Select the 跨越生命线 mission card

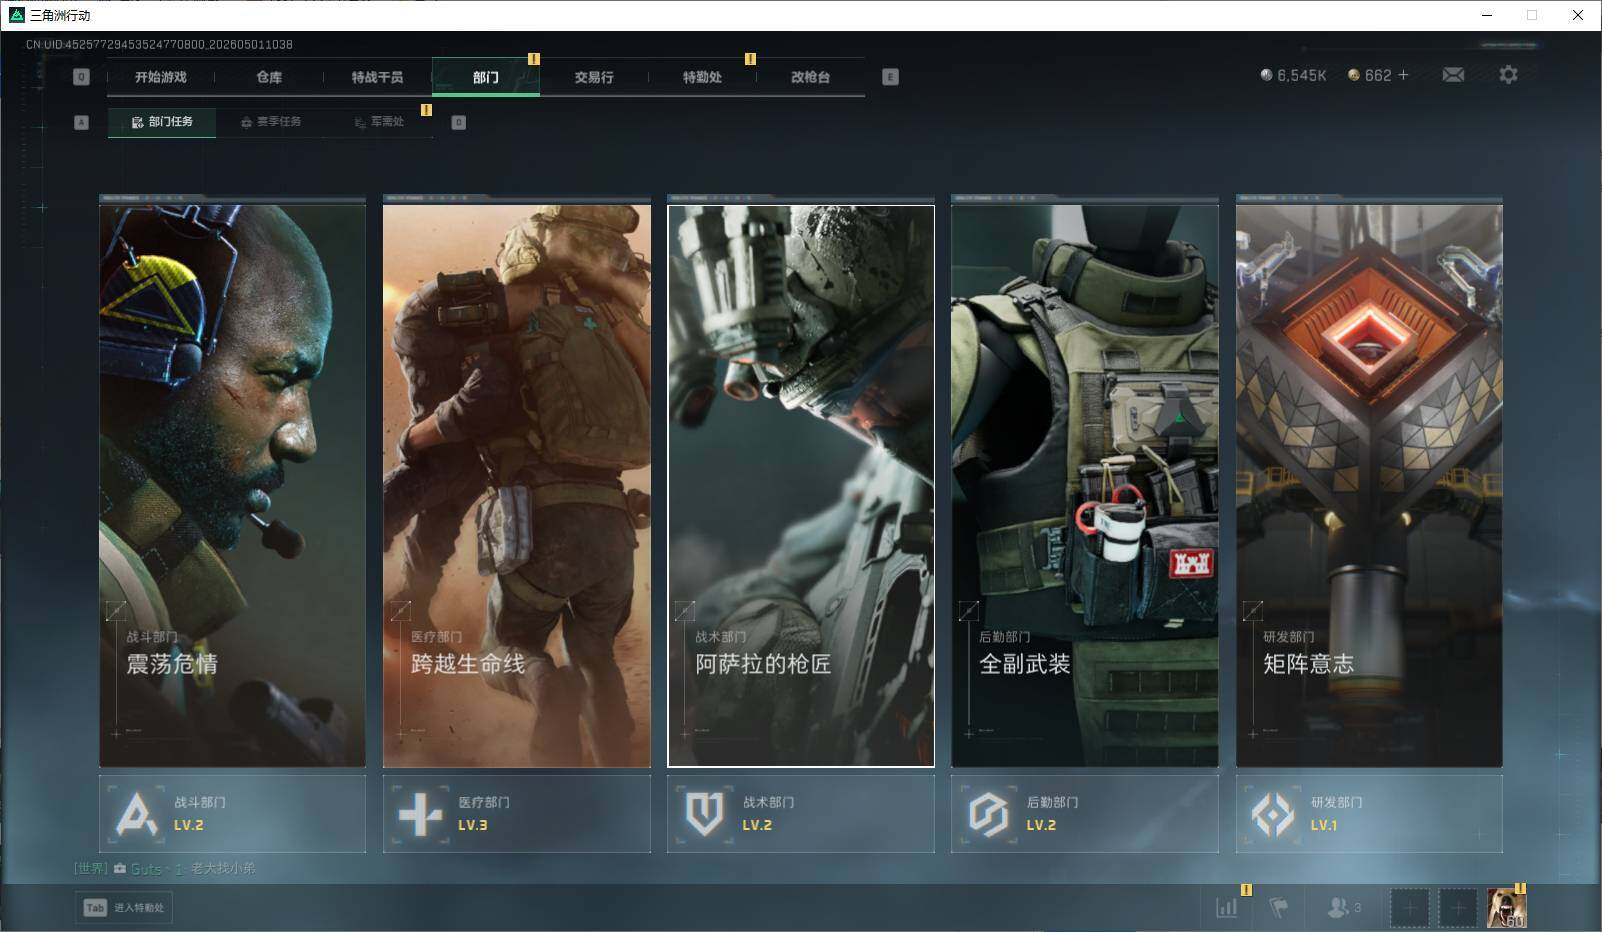(516, 484)
